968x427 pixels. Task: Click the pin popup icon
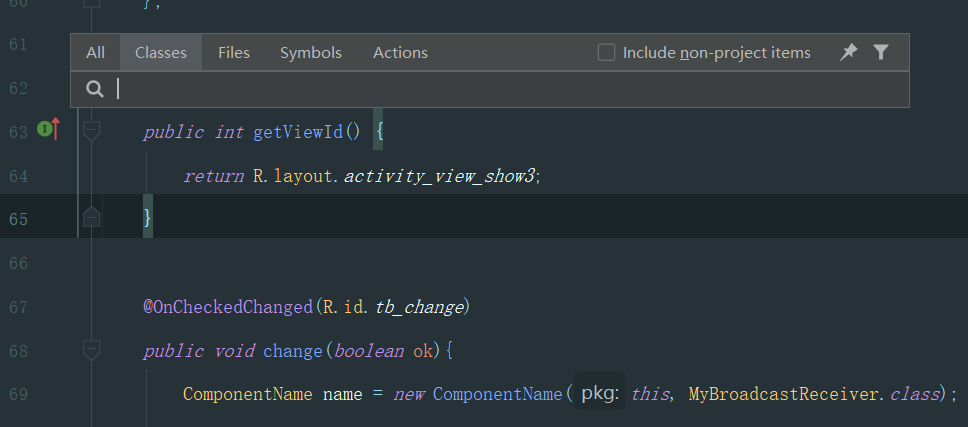click(x=848, y=52)
